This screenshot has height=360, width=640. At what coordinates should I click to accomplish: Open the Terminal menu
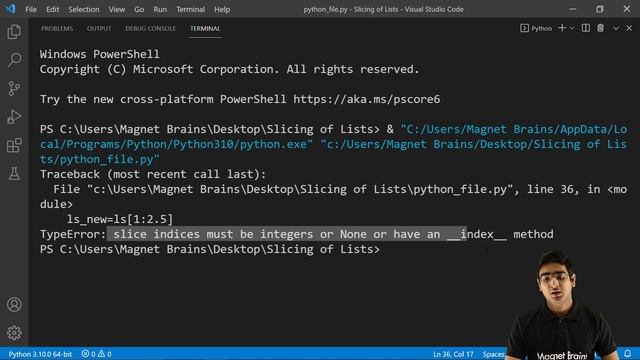191,9
